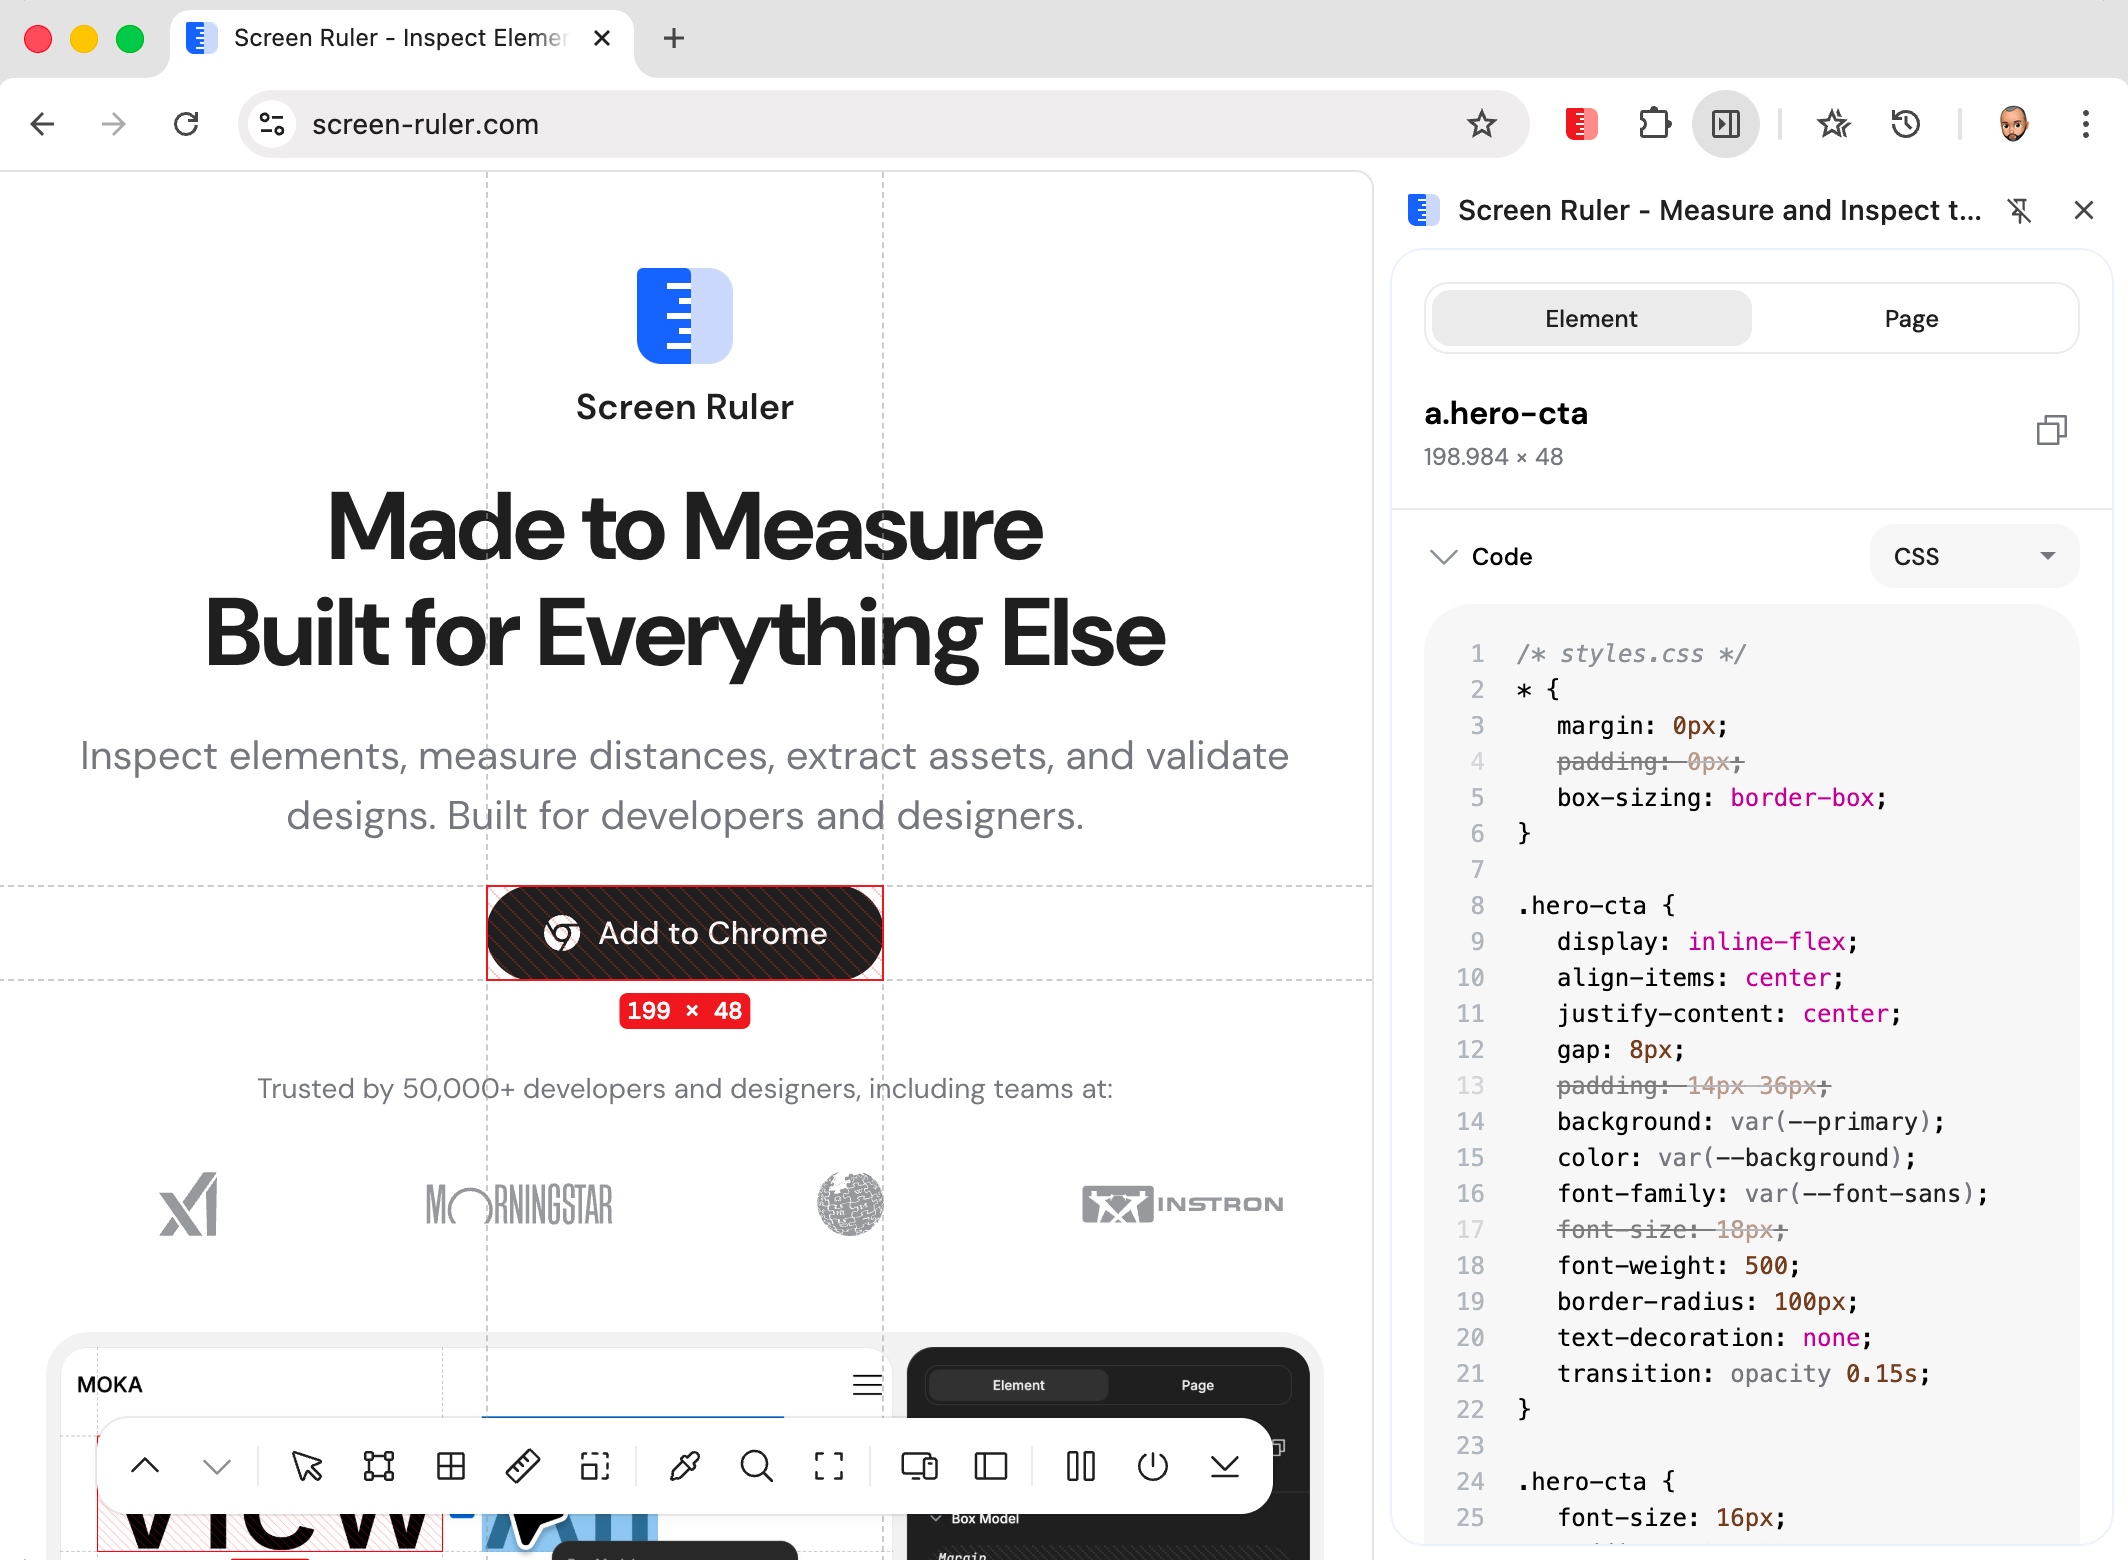Click the xAI logo
2128x1560 pixels.
189,1204
